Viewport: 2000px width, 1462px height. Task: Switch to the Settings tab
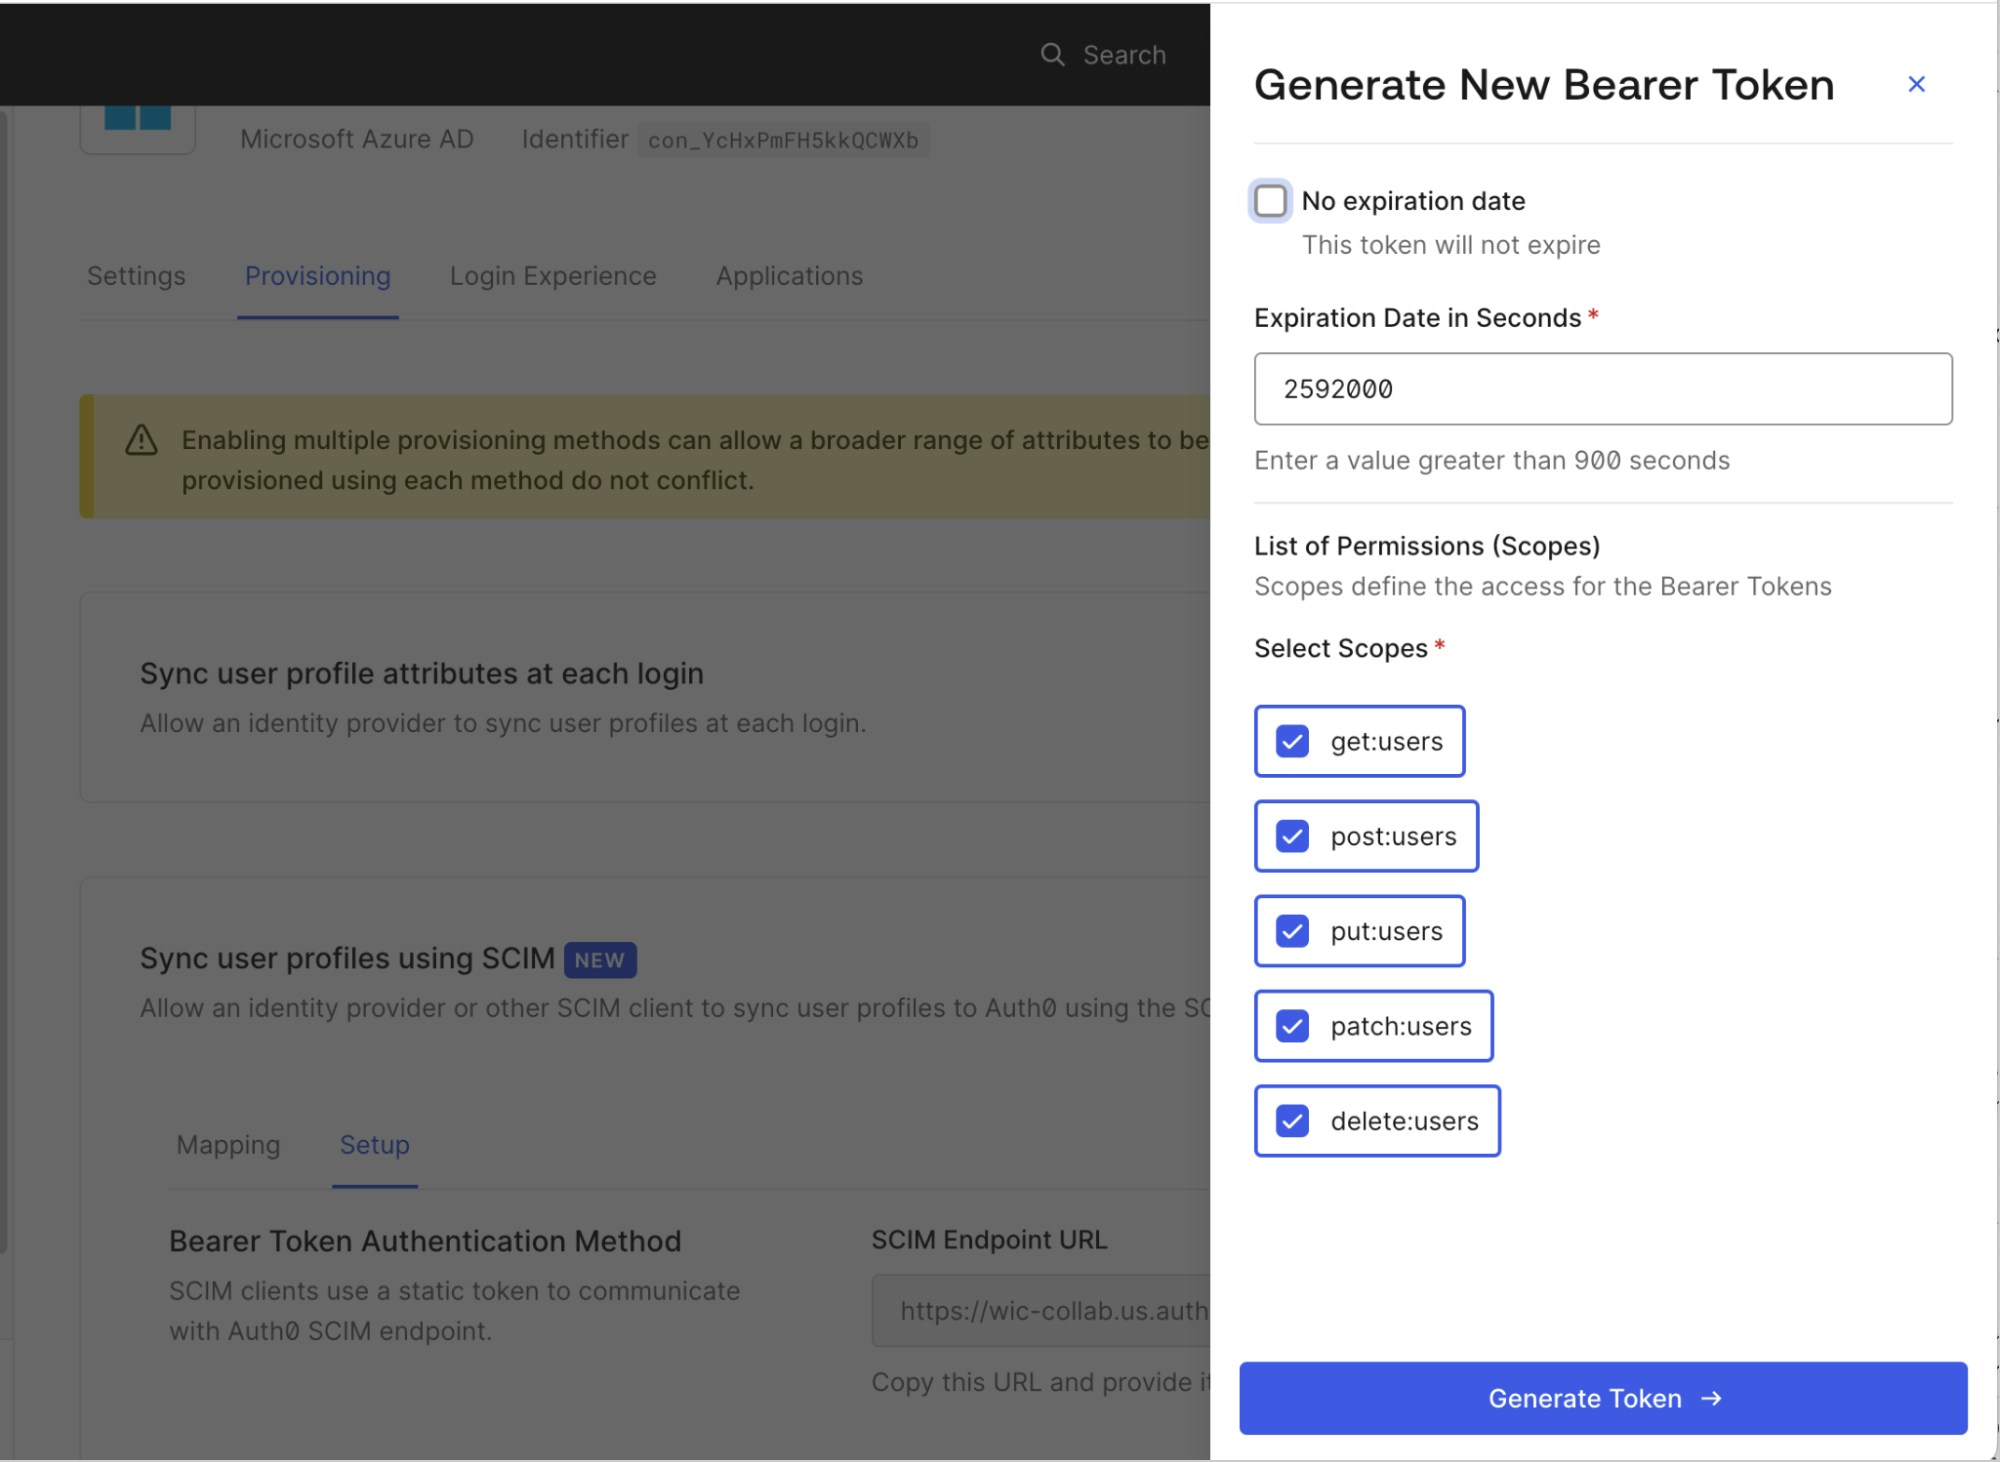click(135, 276)
